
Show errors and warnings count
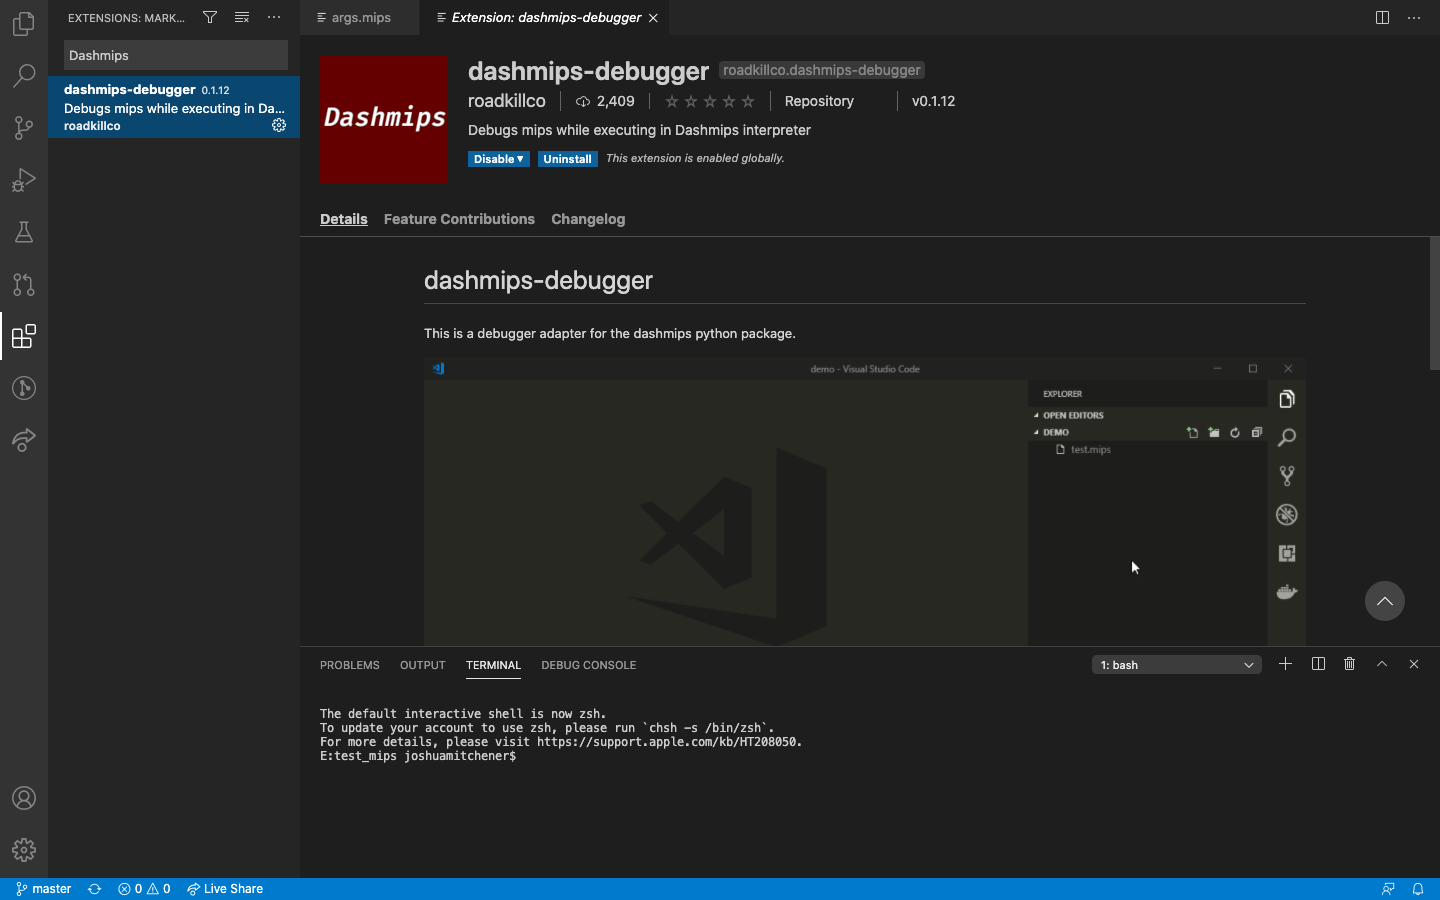tap(144, 889)
